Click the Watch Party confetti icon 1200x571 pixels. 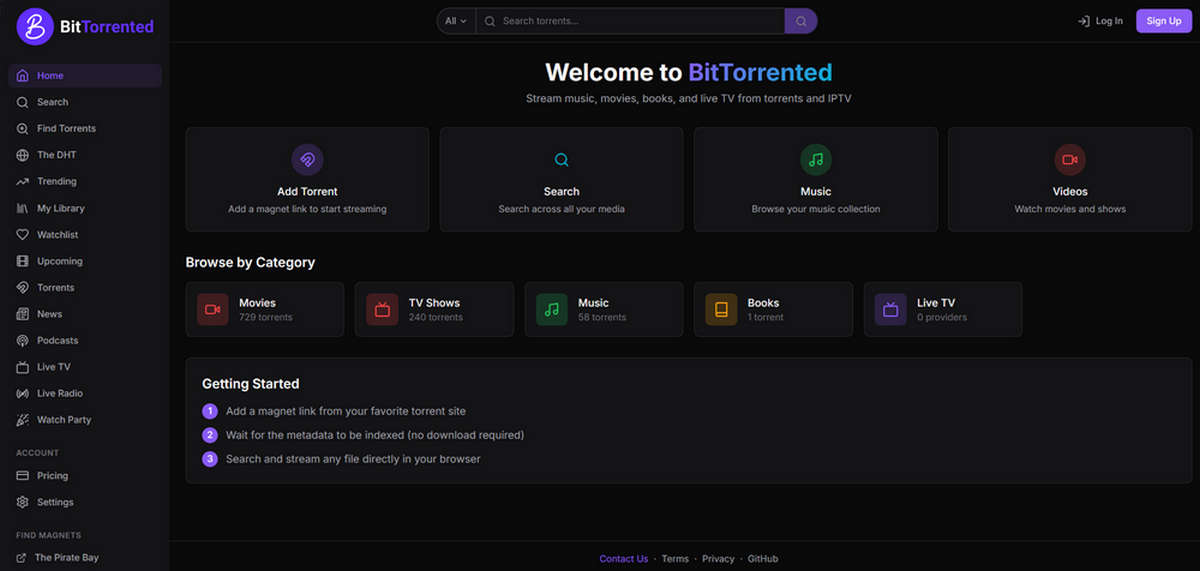click(23, 420)
